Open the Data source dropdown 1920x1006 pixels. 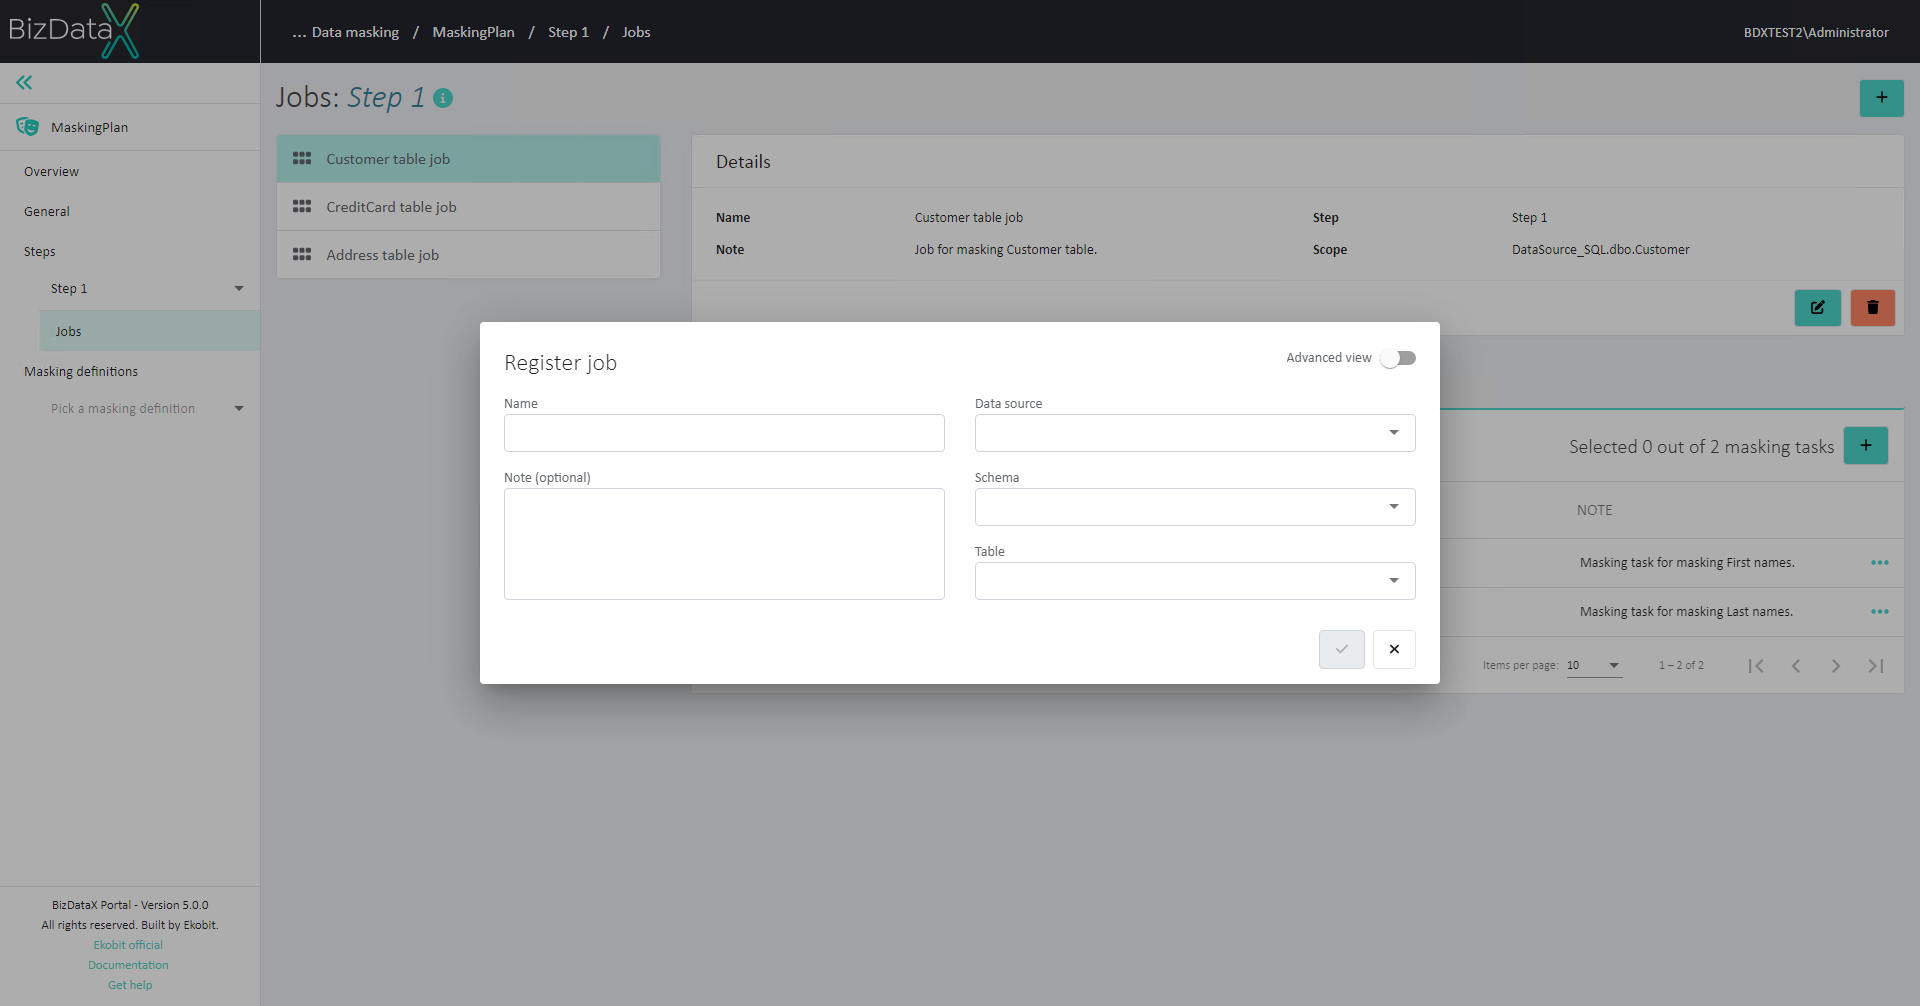click(x=1195, y=433)
